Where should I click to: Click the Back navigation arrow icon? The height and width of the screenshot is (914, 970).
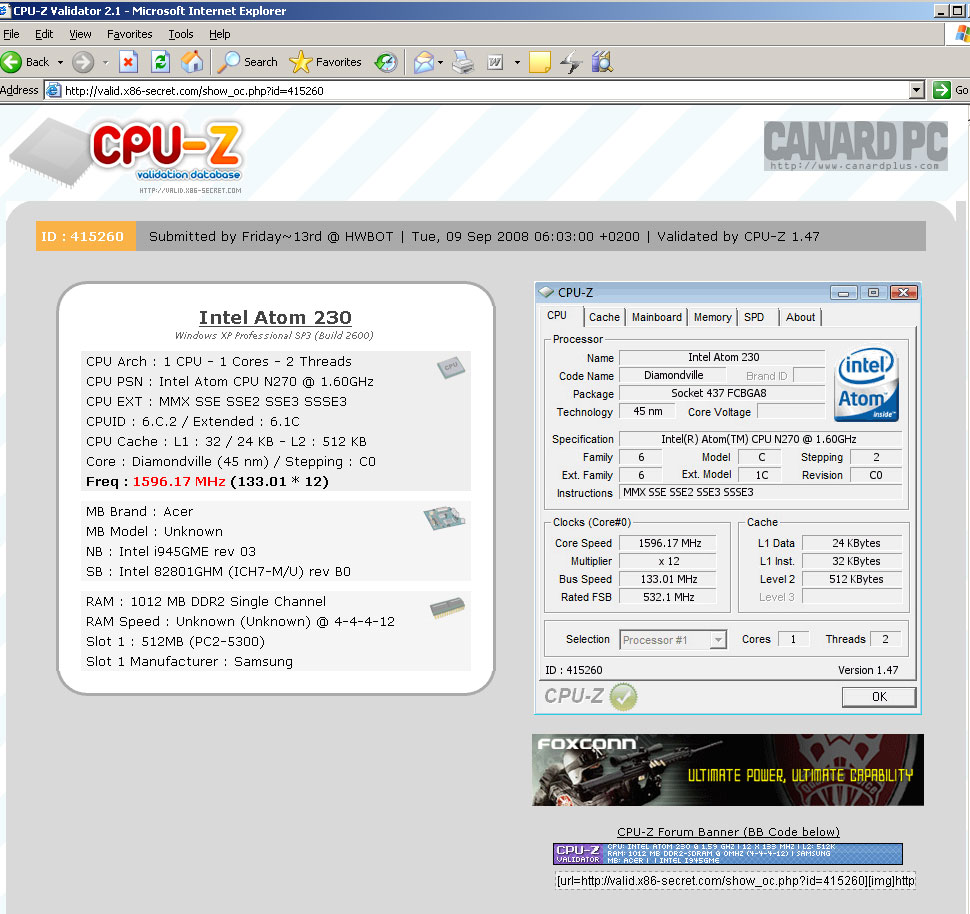(x=12, y=62)
